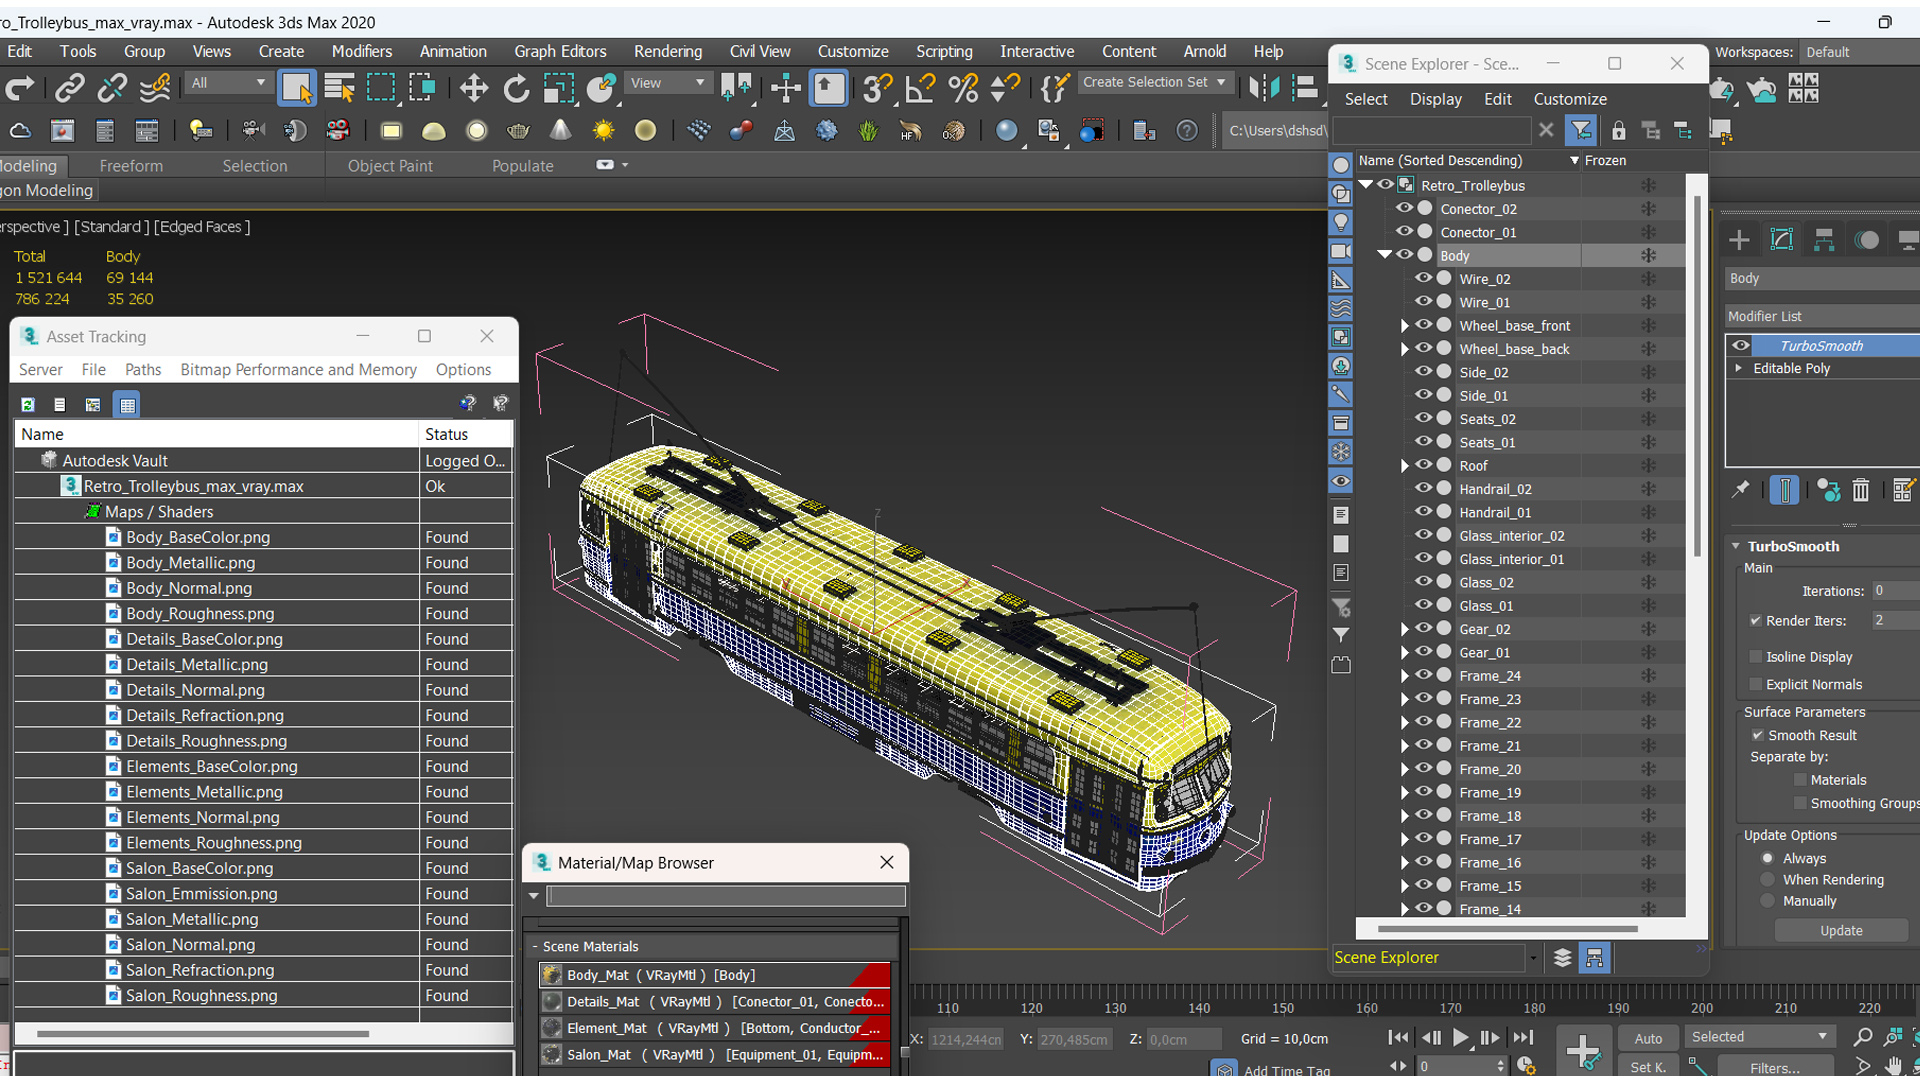Click Display Lights icon in Scene Explorer sidebar
This screenshot has width=1920, height=1080.
pyautogui.click(x=1341, y=222)
